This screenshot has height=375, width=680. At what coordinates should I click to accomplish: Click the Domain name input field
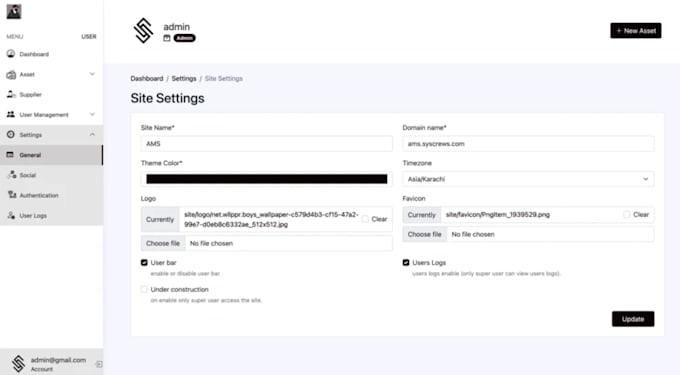point(528,143)
